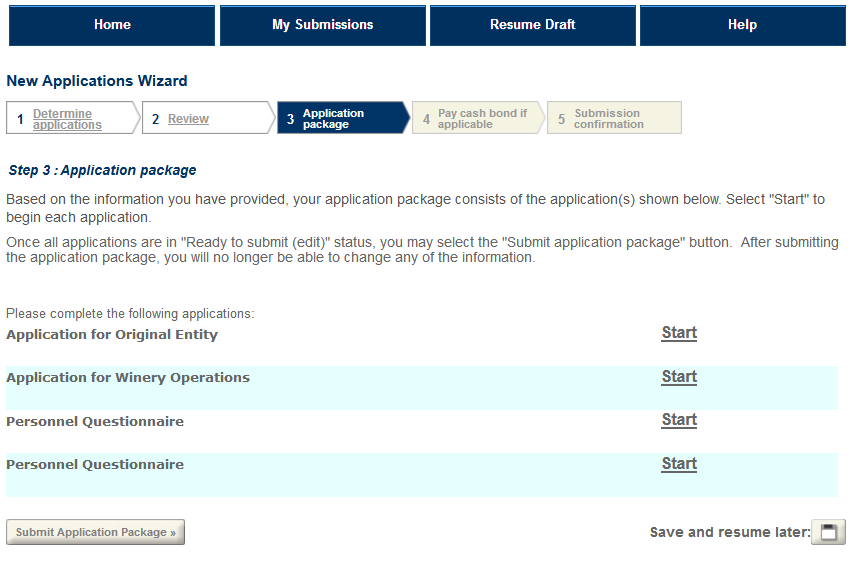Click the save floppy disk icon
The image size is (854, 569).
828,532
